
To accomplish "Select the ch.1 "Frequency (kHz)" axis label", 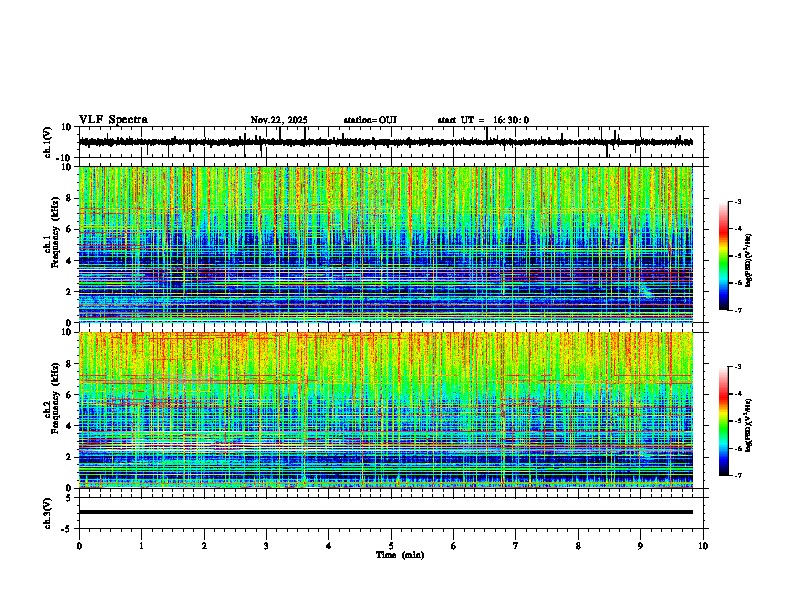I will pos(55,231).
